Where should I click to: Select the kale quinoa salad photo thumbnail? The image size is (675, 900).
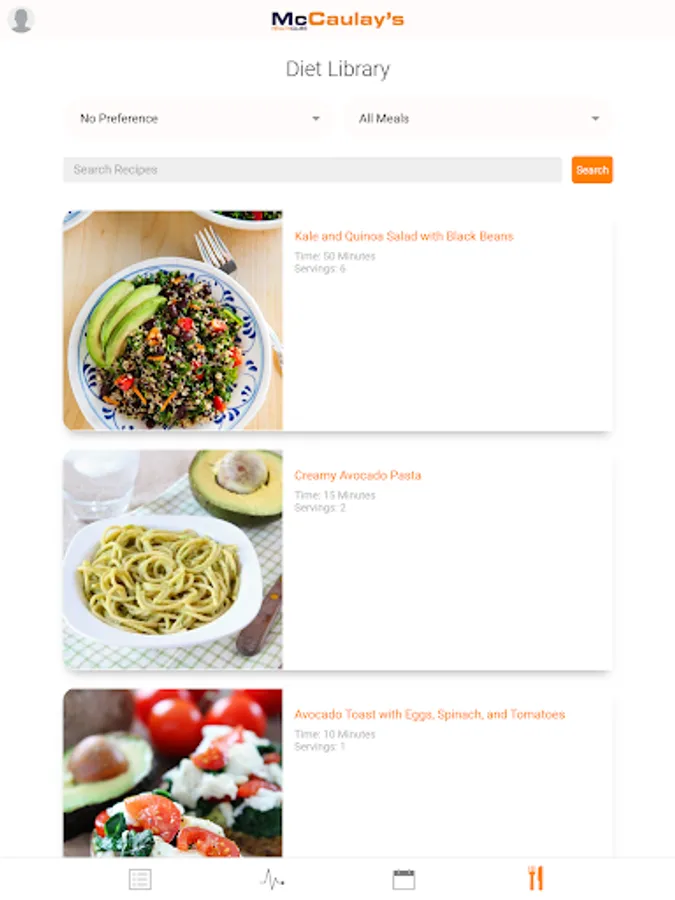pyautogui.click(x=173, y=320)
